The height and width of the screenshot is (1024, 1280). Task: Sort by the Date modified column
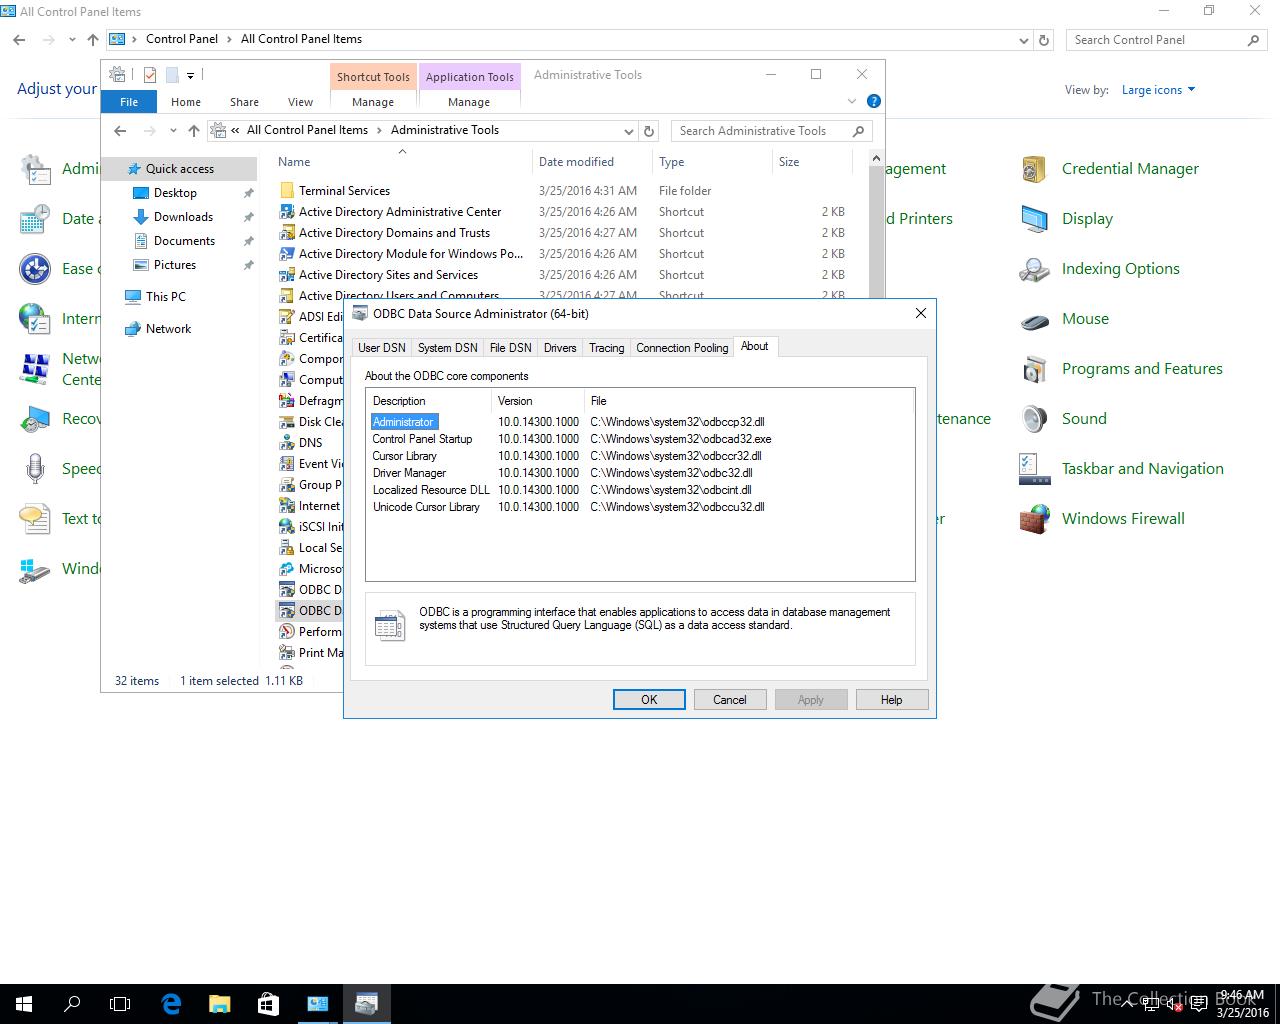click(x=591, y=162)
